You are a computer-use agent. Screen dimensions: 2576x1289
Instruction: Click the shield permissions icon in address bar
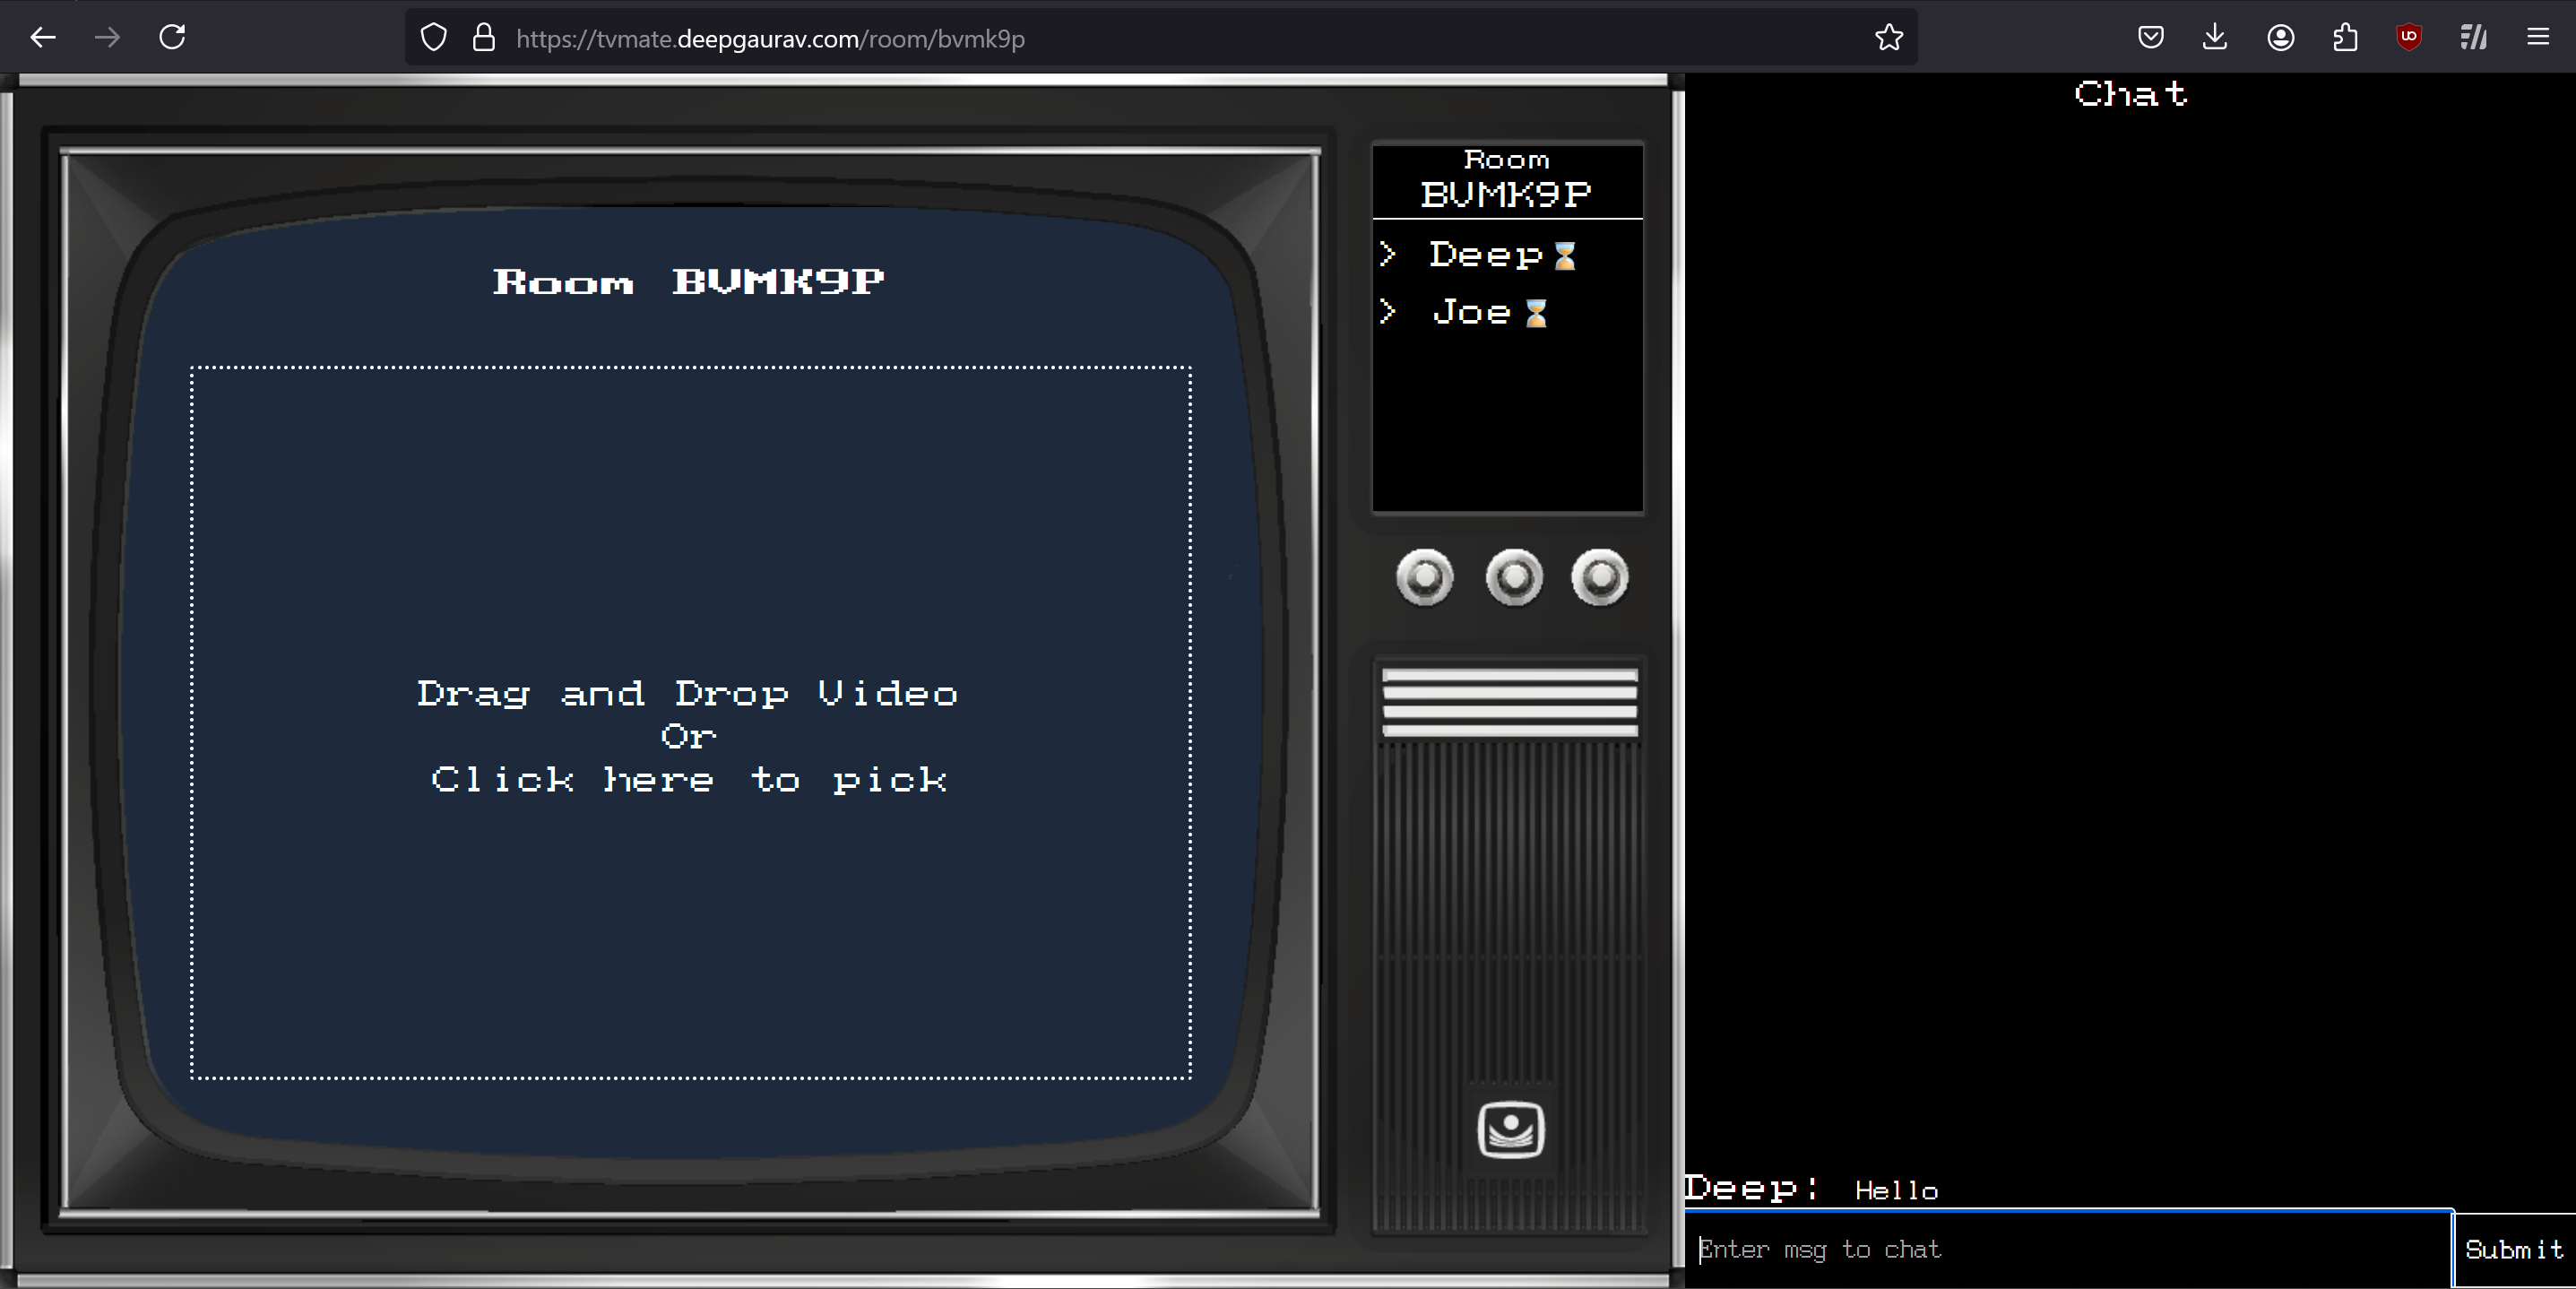[433, 37]
